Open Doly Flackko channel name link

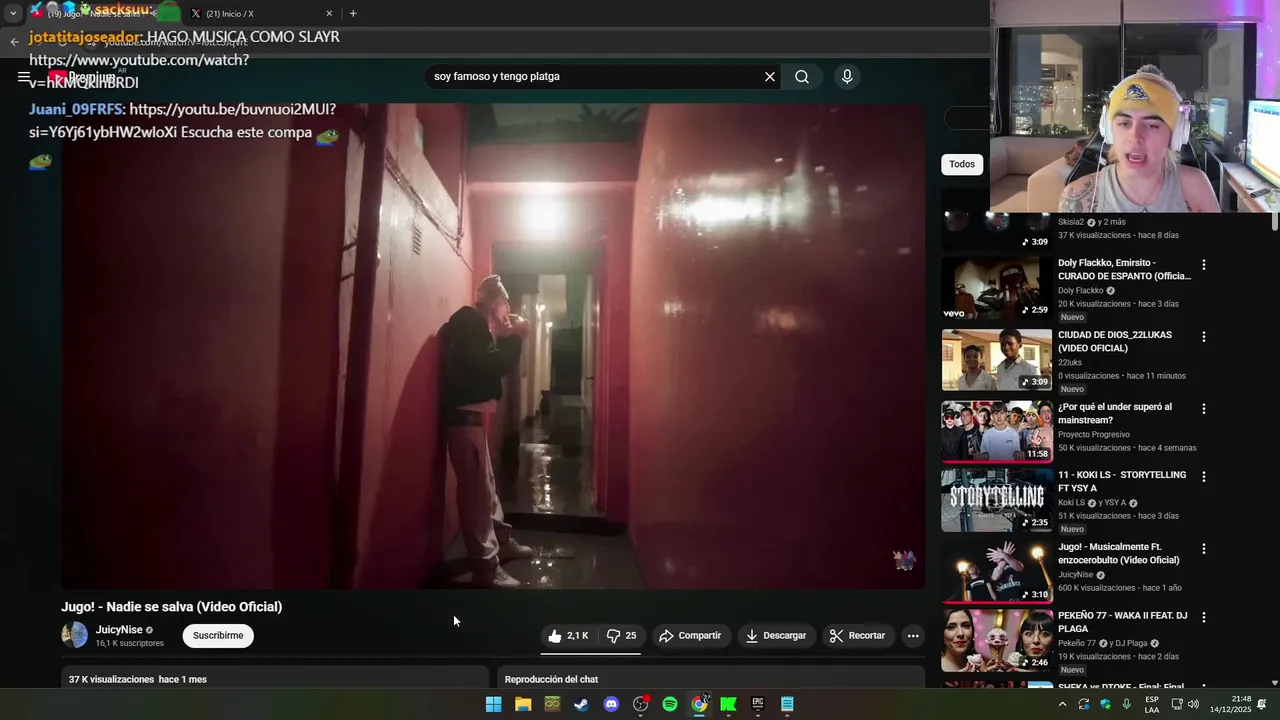[1080, 291]
